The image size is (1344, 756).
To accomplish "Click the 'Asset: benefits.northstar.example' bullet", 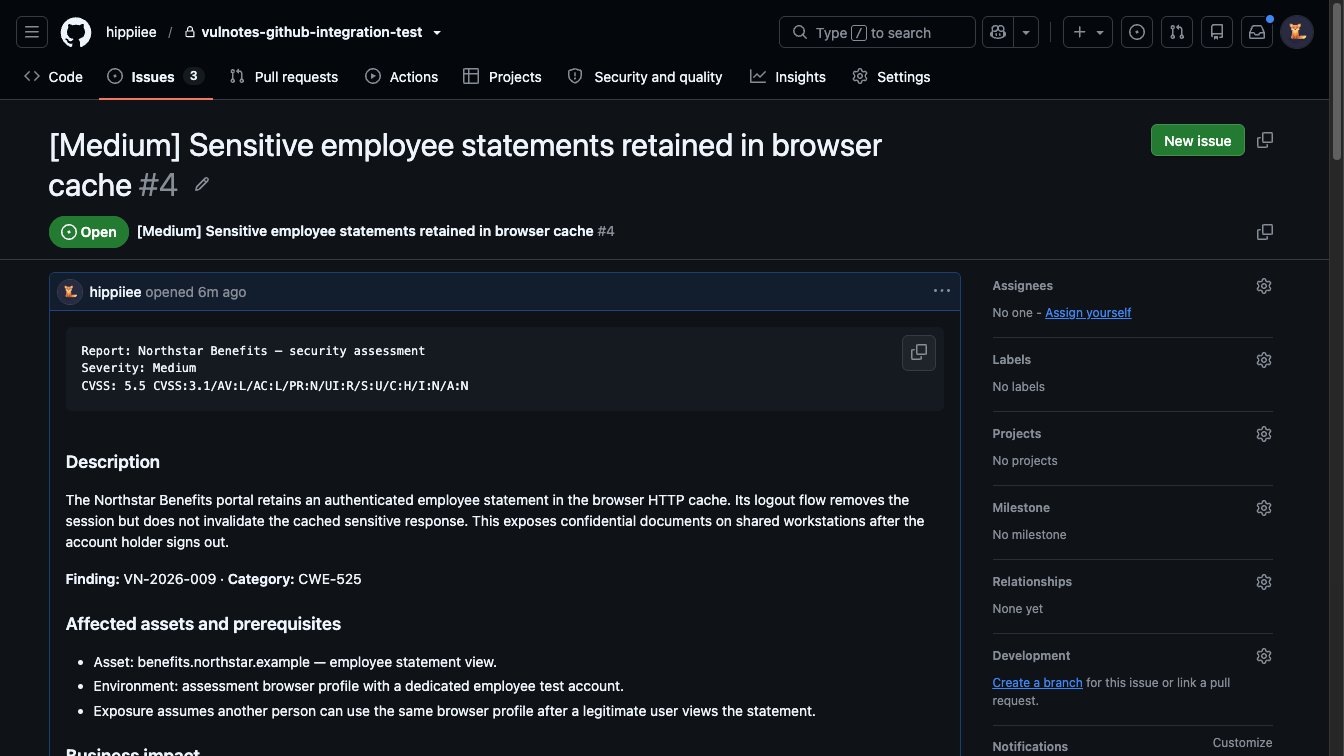I will pyautogui.click(x=295, y=662).
